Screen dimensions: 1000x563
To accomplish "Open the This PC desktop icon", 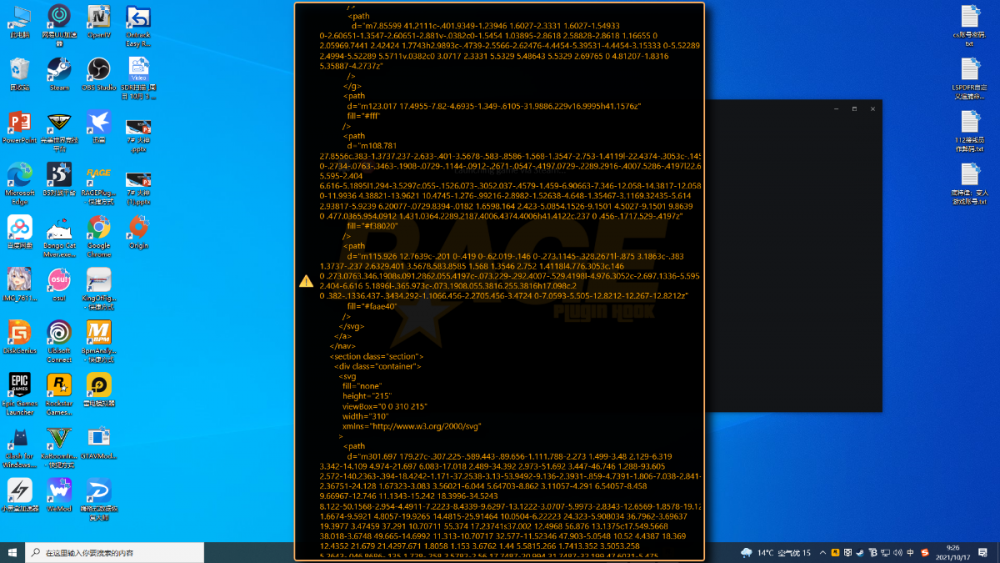I will tap(20, 22).
